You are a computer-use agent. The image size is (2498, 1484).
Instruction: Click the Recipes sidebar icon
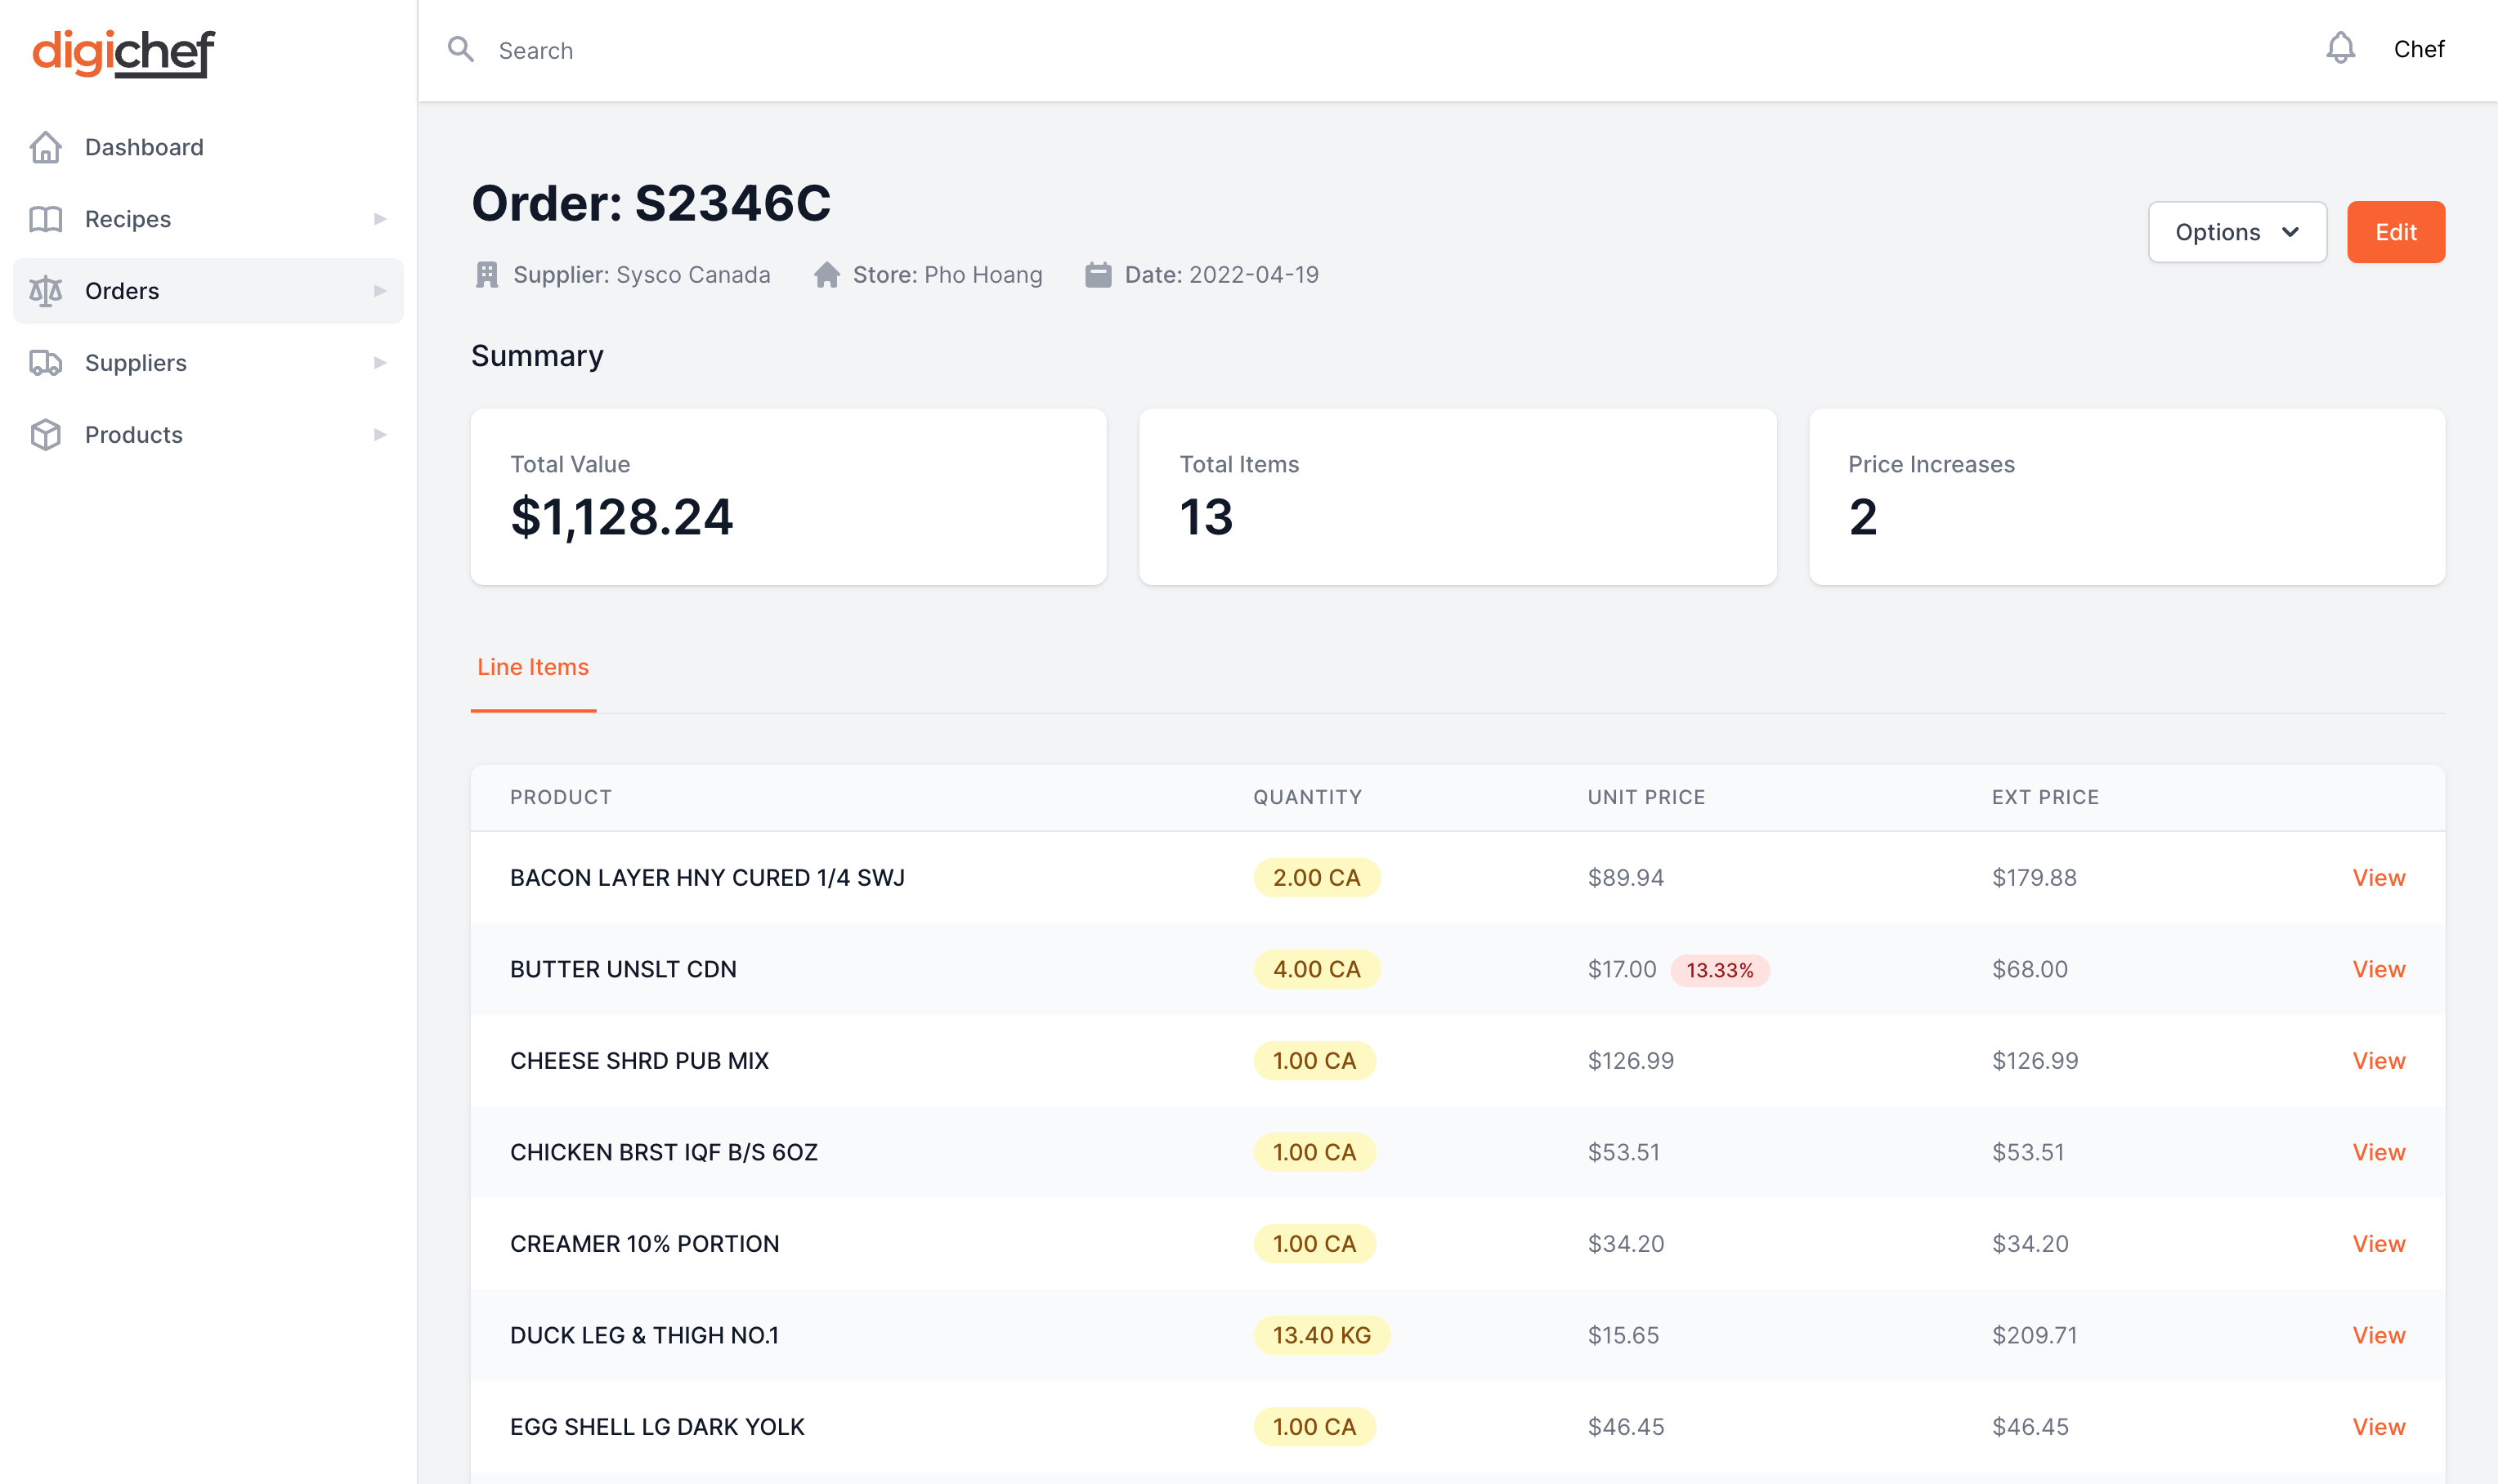click(47, 219)
